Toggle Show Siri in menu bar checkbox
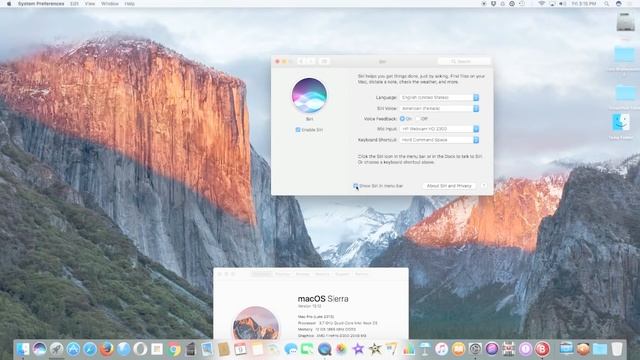The height and width of the screenshot is (360, 640). 356,186
